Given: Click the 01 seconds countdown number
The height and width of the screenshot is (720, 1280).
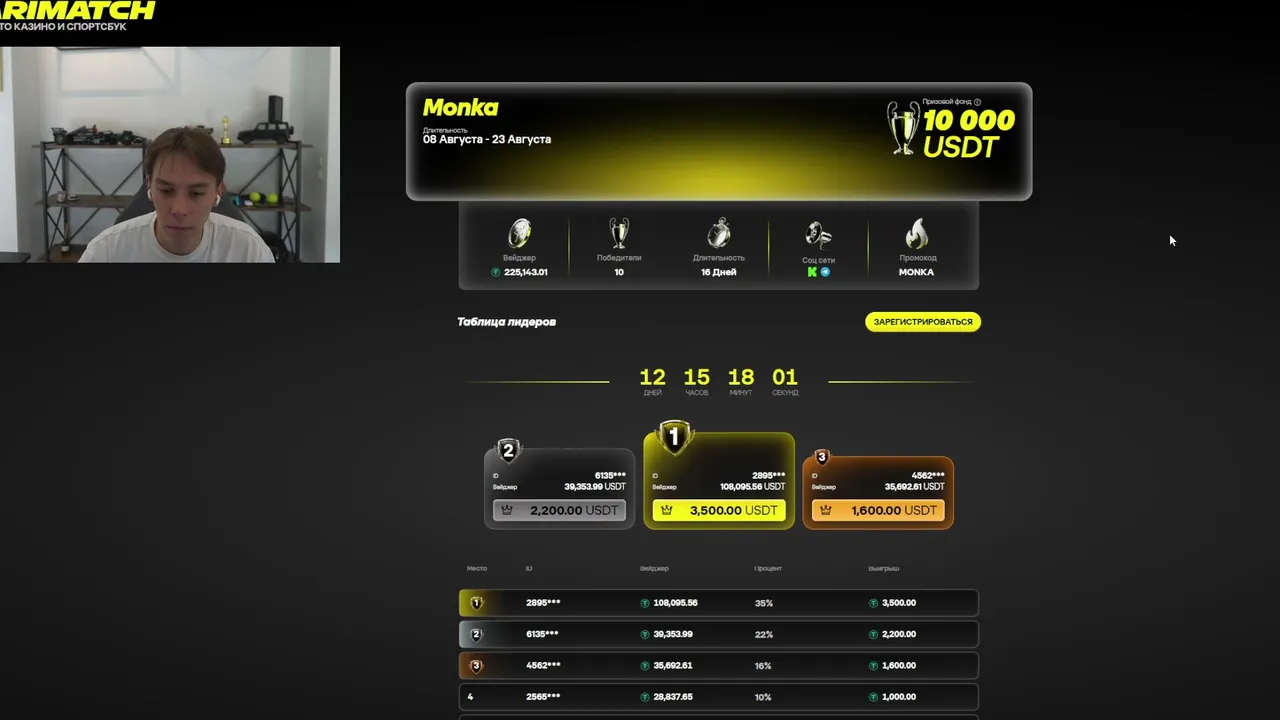Looking at the screenshot, I should click(785, 377).
